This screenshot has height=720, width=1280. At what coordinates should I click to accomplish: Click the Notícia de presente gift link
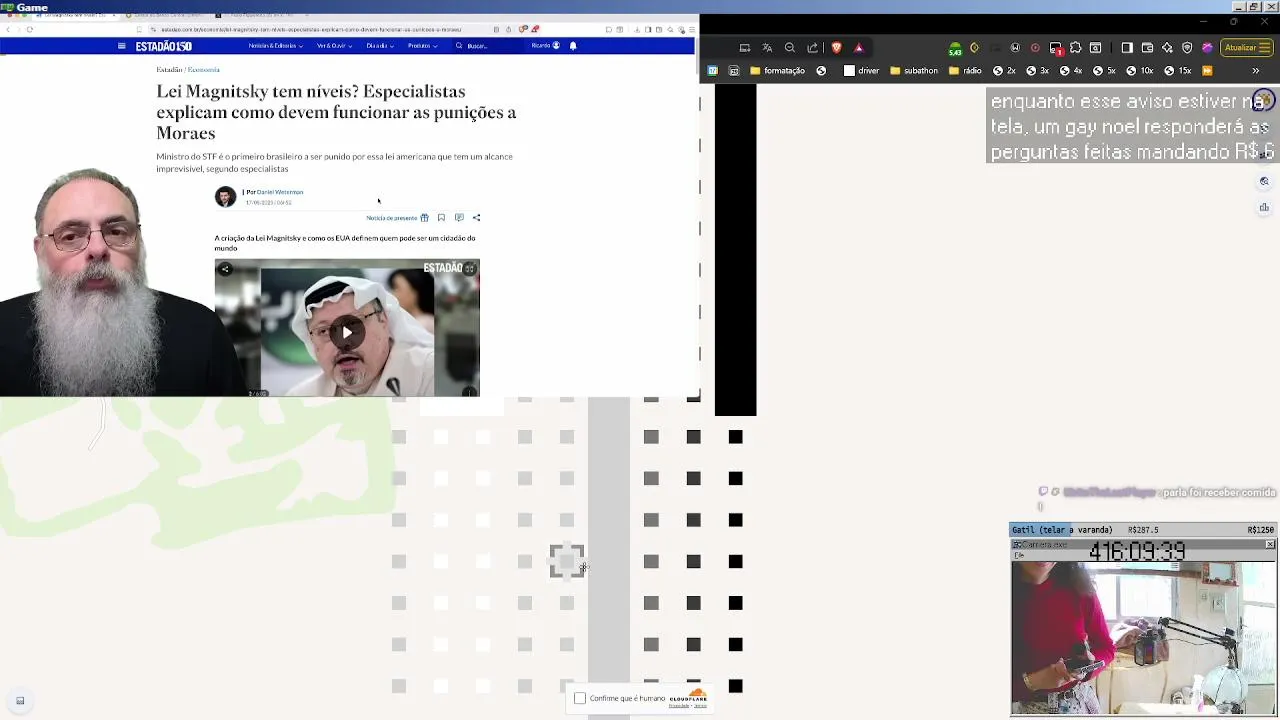[x=397, y=217]
